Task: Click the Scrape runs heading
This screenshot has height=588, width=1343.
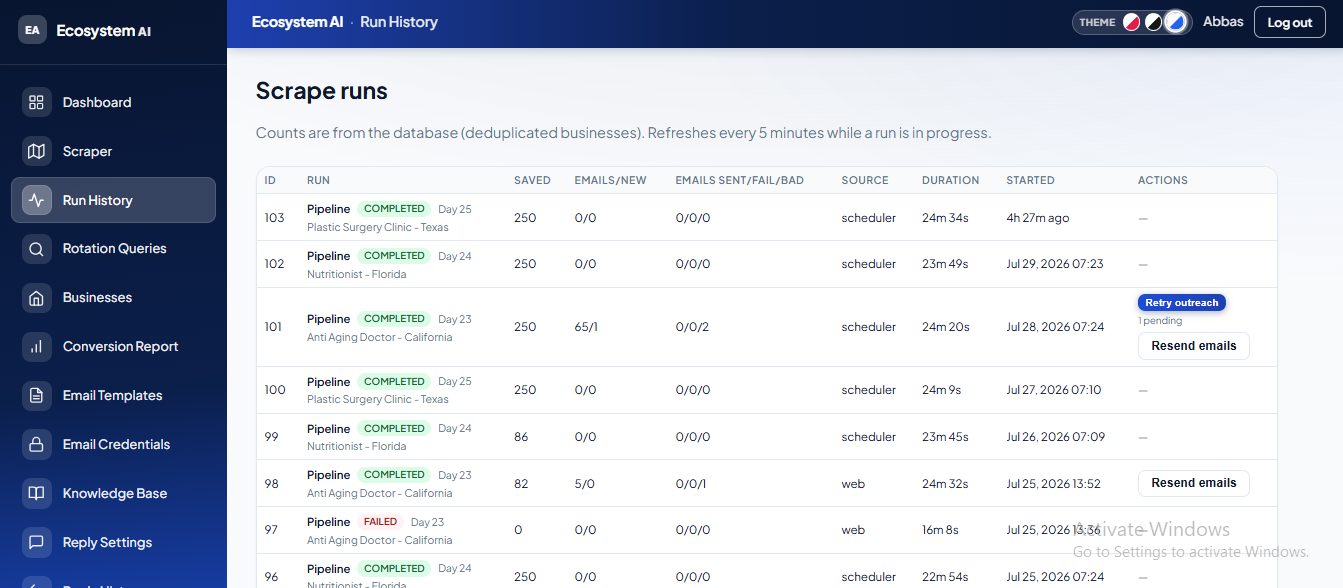Action: pyautogui.click(x=322, y=91)
